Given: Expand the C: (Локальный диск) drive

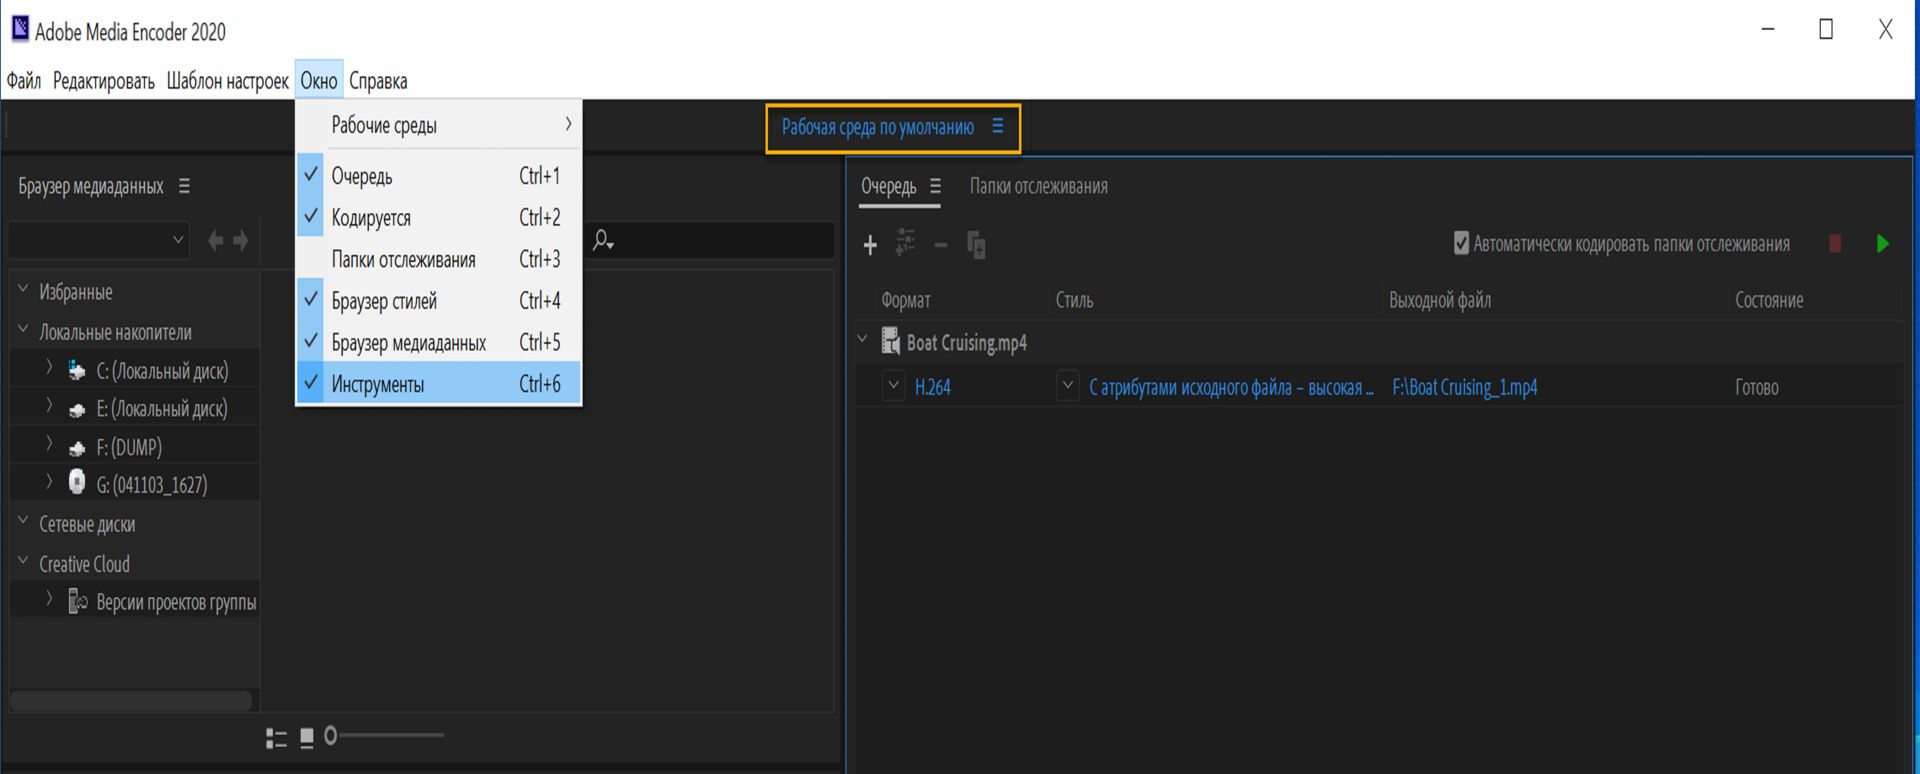Looking at the screenshot, I should (x=49, y=369).
